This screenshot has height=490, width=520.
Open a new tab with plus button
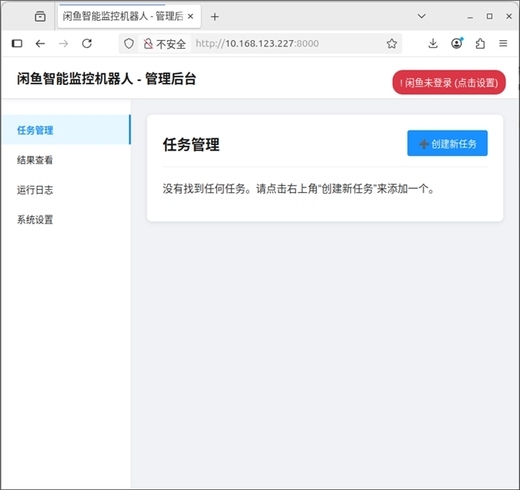(215, 17)
